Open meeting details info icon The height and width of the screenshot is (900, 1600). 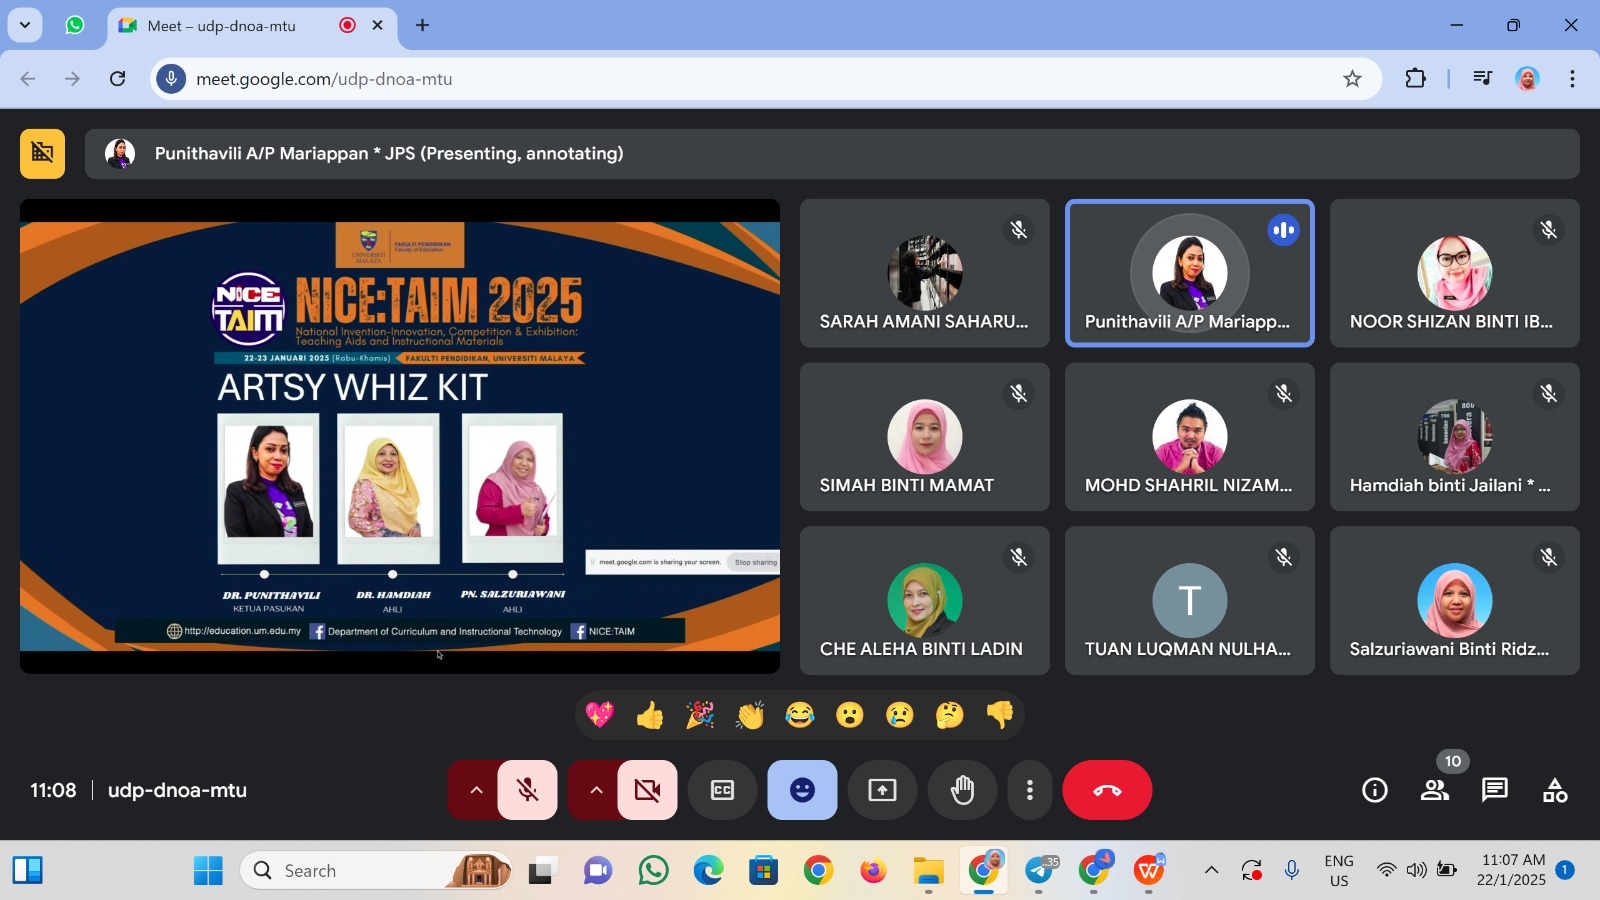[x=1375, y=790]
